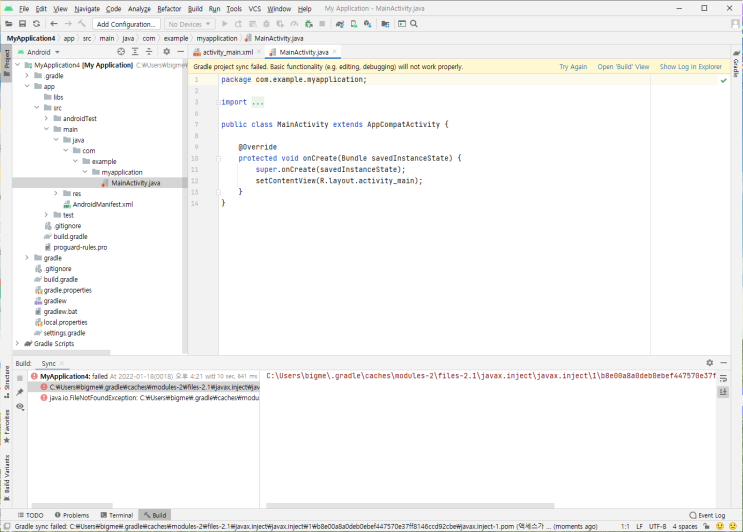Select AndroidManifest.xml in project tree

(x=103, y=204)
